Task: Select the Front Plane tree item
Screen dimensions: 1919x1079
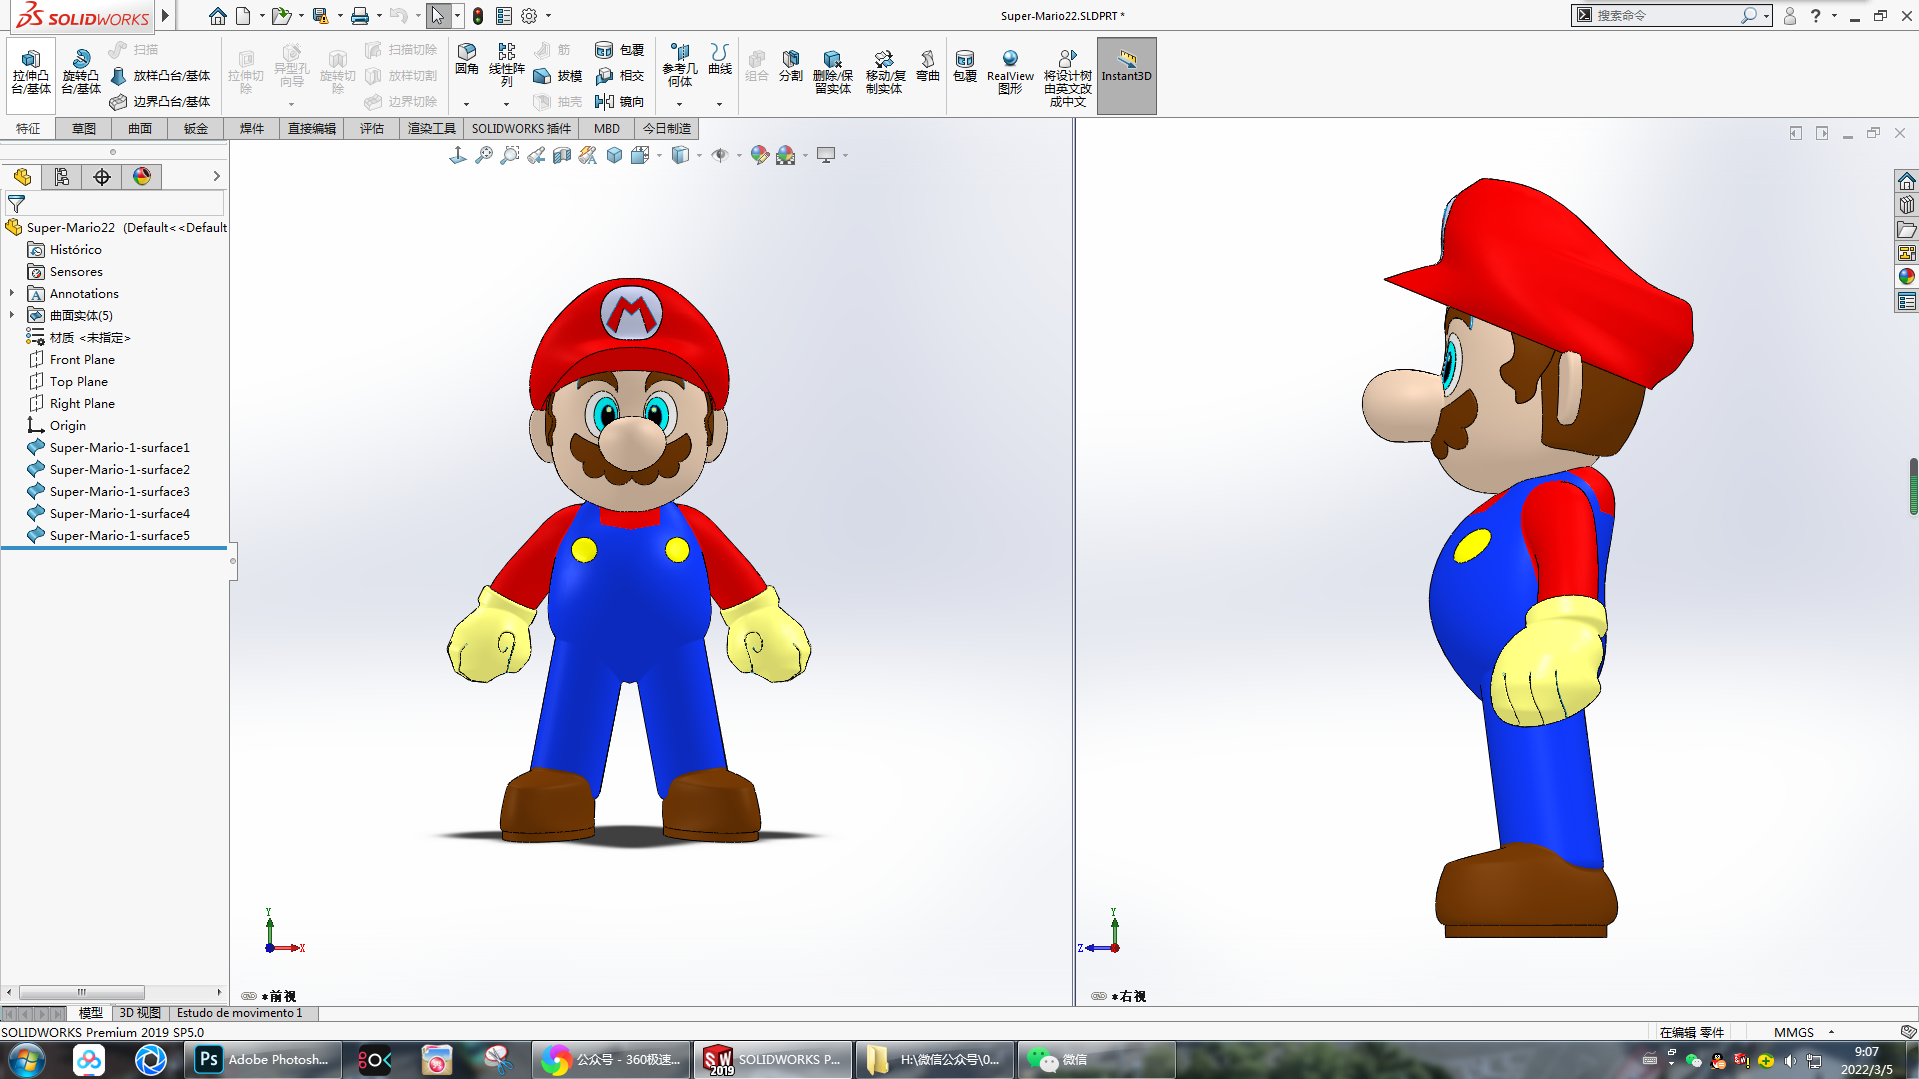Action: coord(82,360)
